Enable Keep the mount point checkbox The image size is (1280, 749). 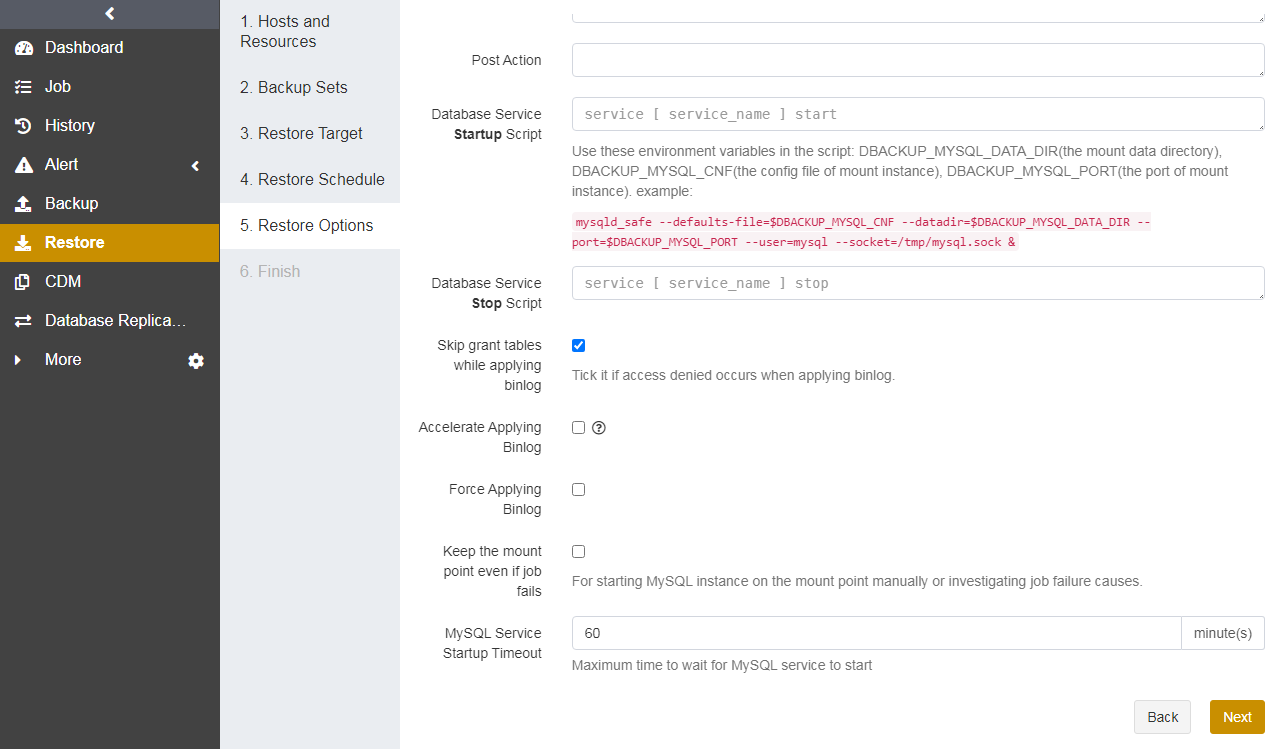(x=578, y=552)
